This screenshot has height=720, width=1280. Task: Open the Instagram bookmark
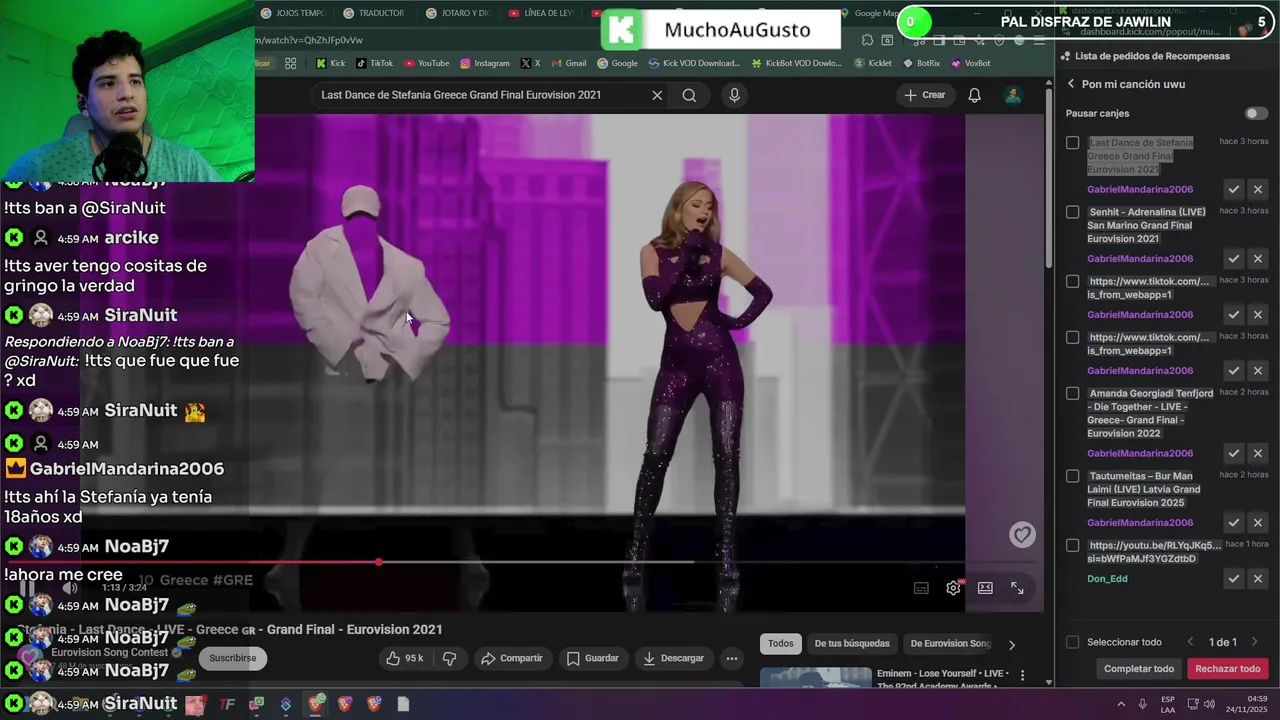(x=485, y=63)
